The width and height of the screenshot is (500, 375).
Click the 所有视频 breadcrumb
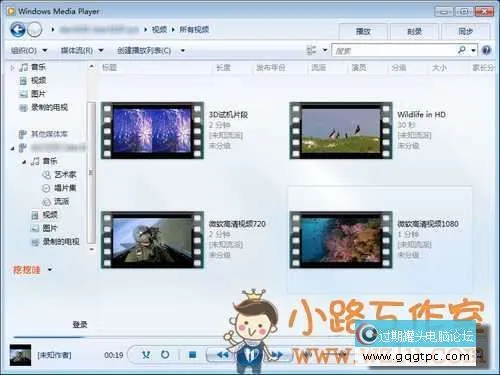point(194,30)
